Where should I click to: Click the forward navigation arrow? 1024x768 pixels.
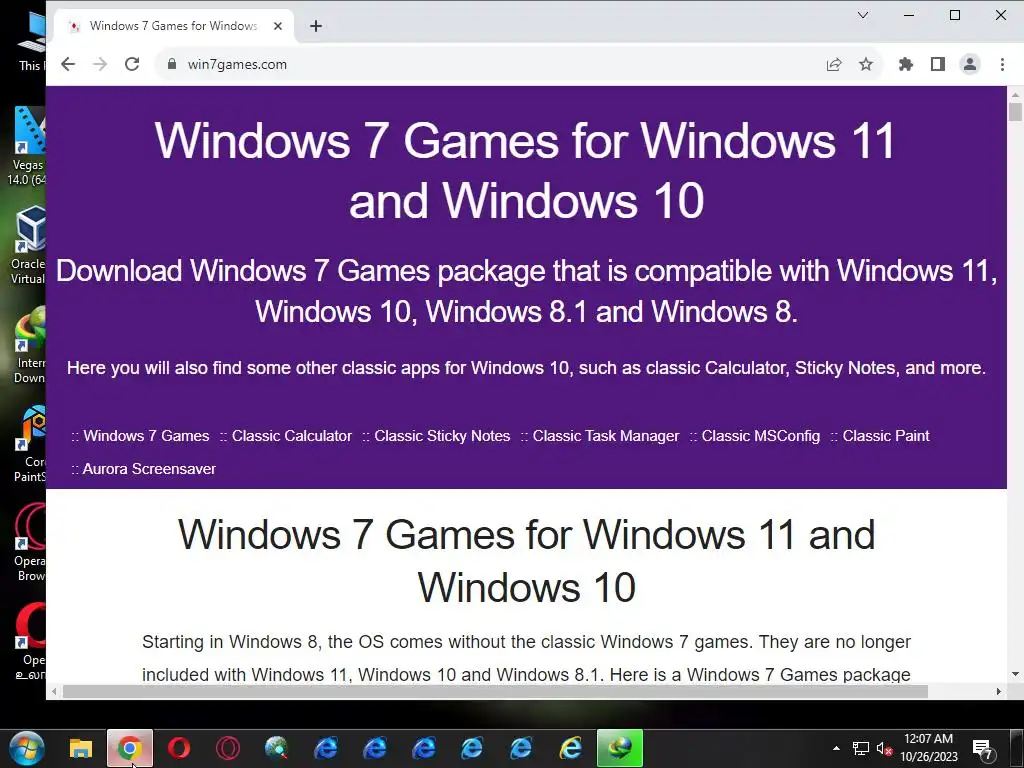tap(100, 64)
